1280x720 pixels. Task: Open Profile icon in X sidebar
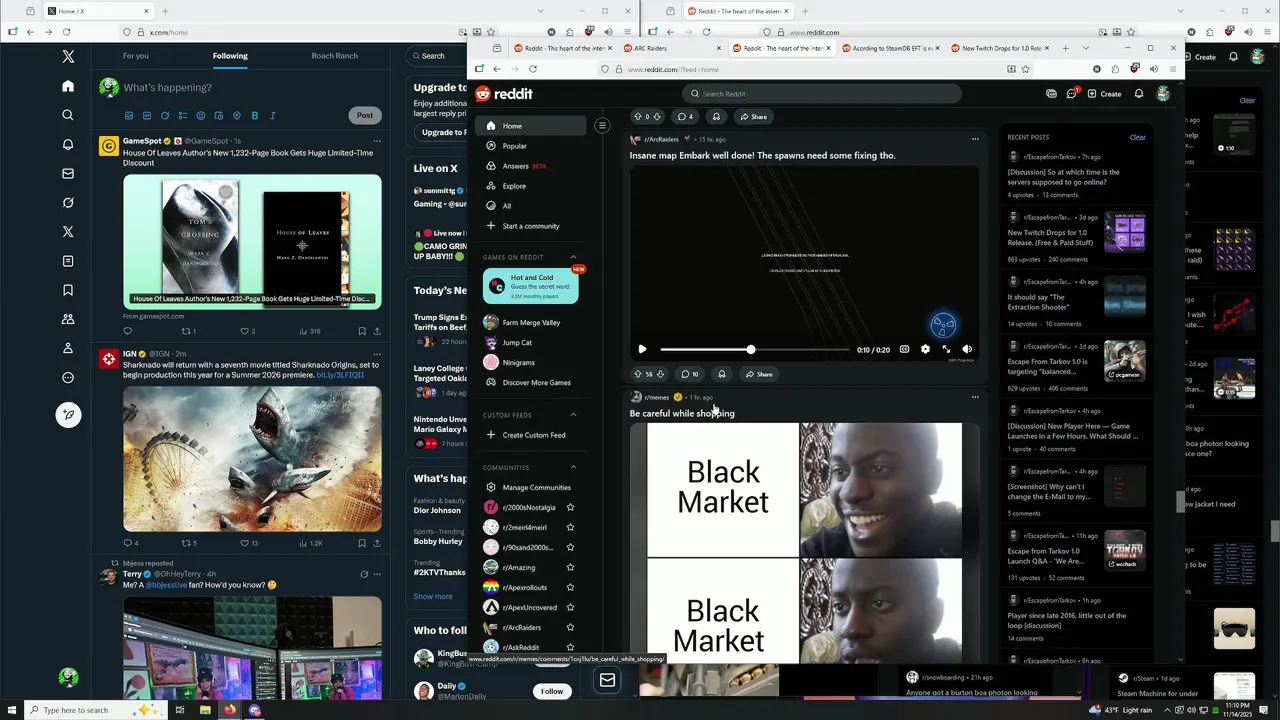point(68,348)
